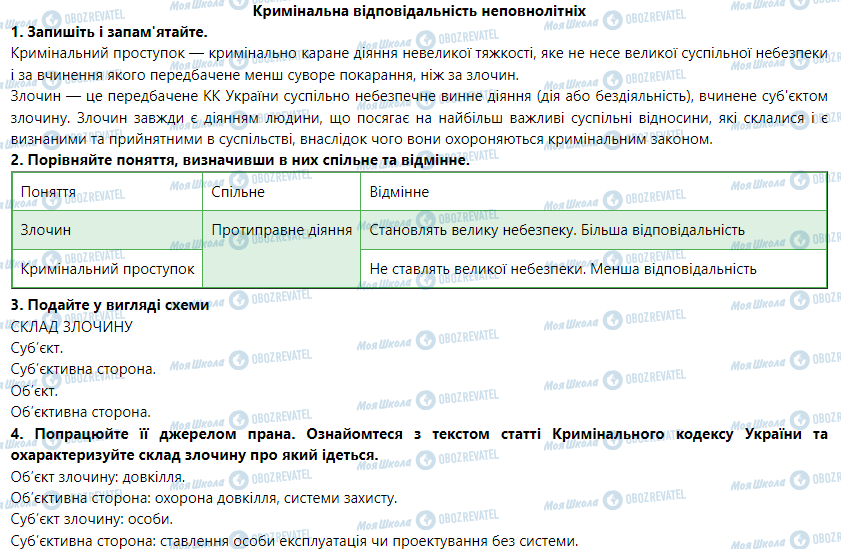Image resolution: width=841 pixels, height=549 pixels.
Task: Click the title "Кримінальна відповідальність неповнолітніх"
Action: click(x=420, y=10)
